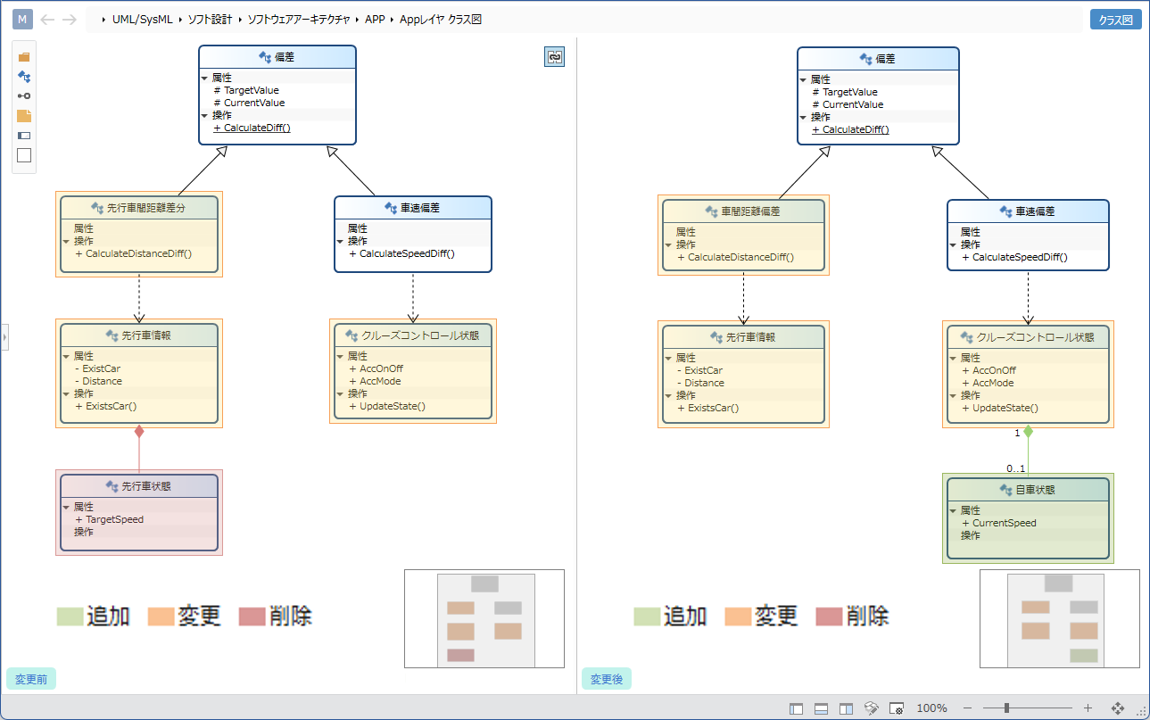
Task: Open the ソフト設計 breadcrumb
Action: tap(210, 20)
